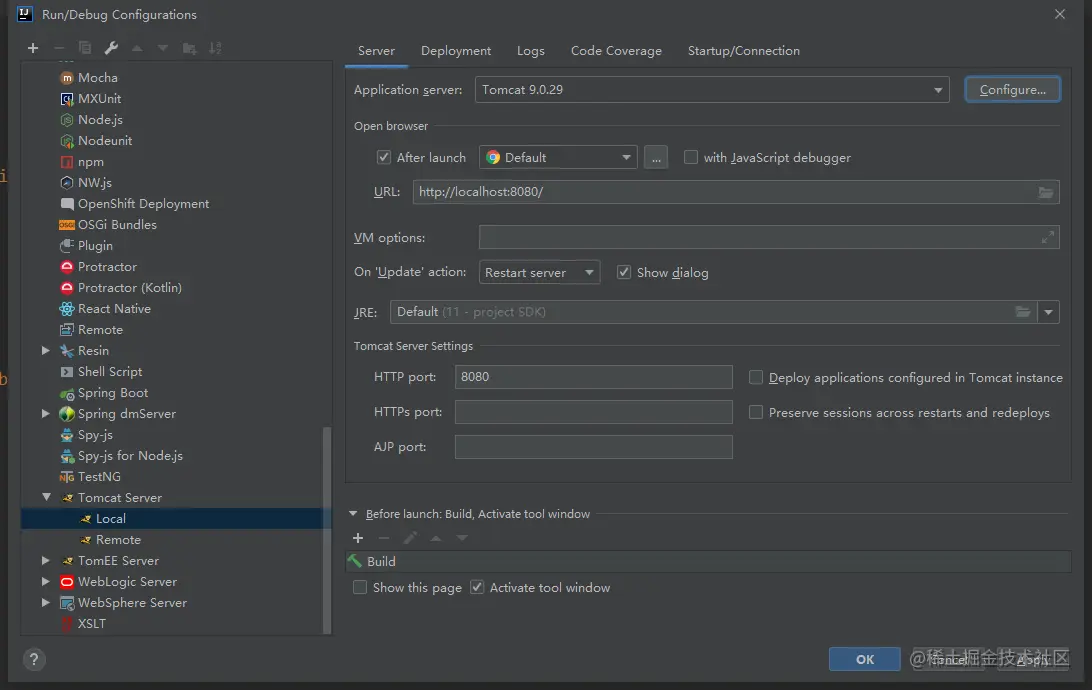Screen dimensions: 1092x690
Task: Click the browser ellipsis button
Action: [656, 157]
